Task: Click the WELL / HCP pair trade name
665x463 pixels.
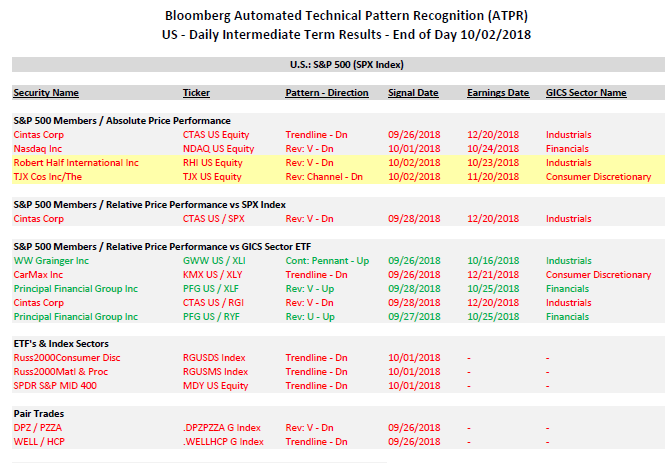Action: pos(39,442)
